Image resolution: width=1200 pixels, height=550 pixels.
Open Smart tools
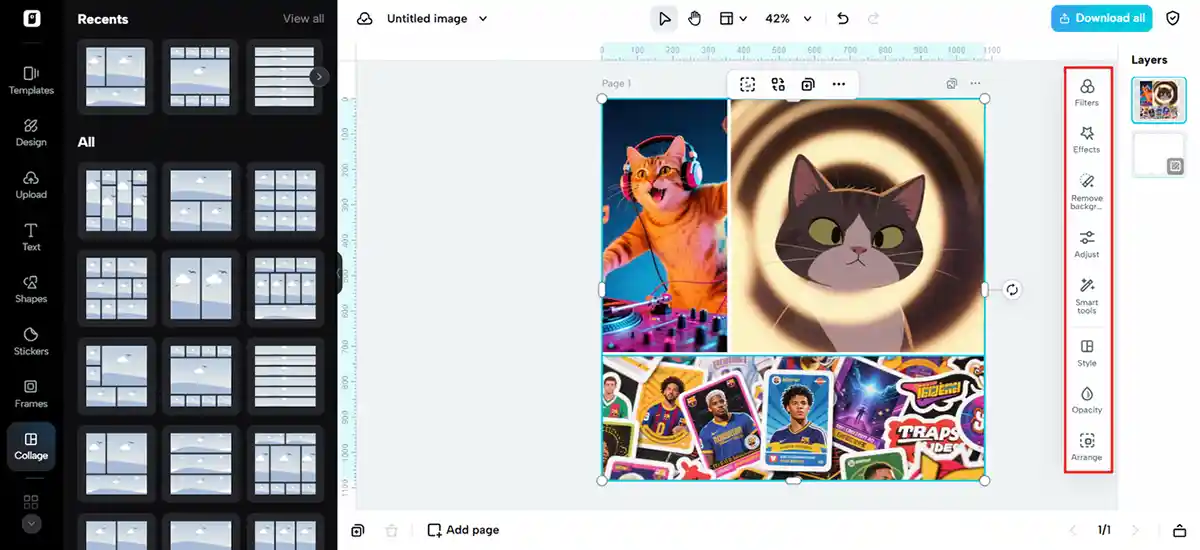tap(1087, 296)
